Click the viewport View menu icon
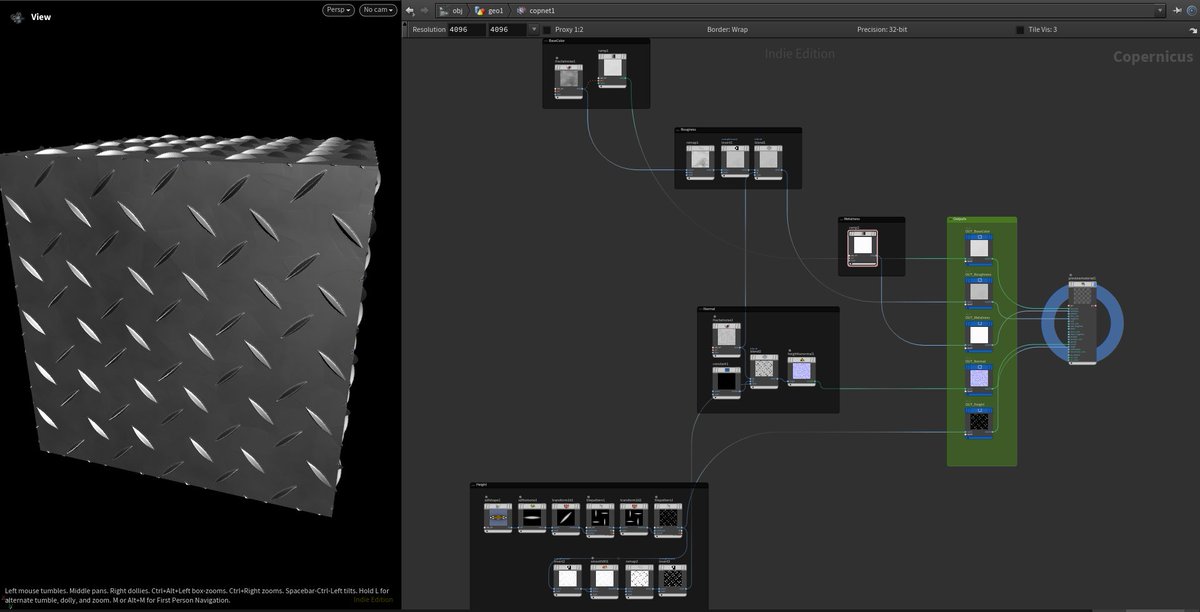The width and height of the screenshot is (1200, 612). point(17,17)
